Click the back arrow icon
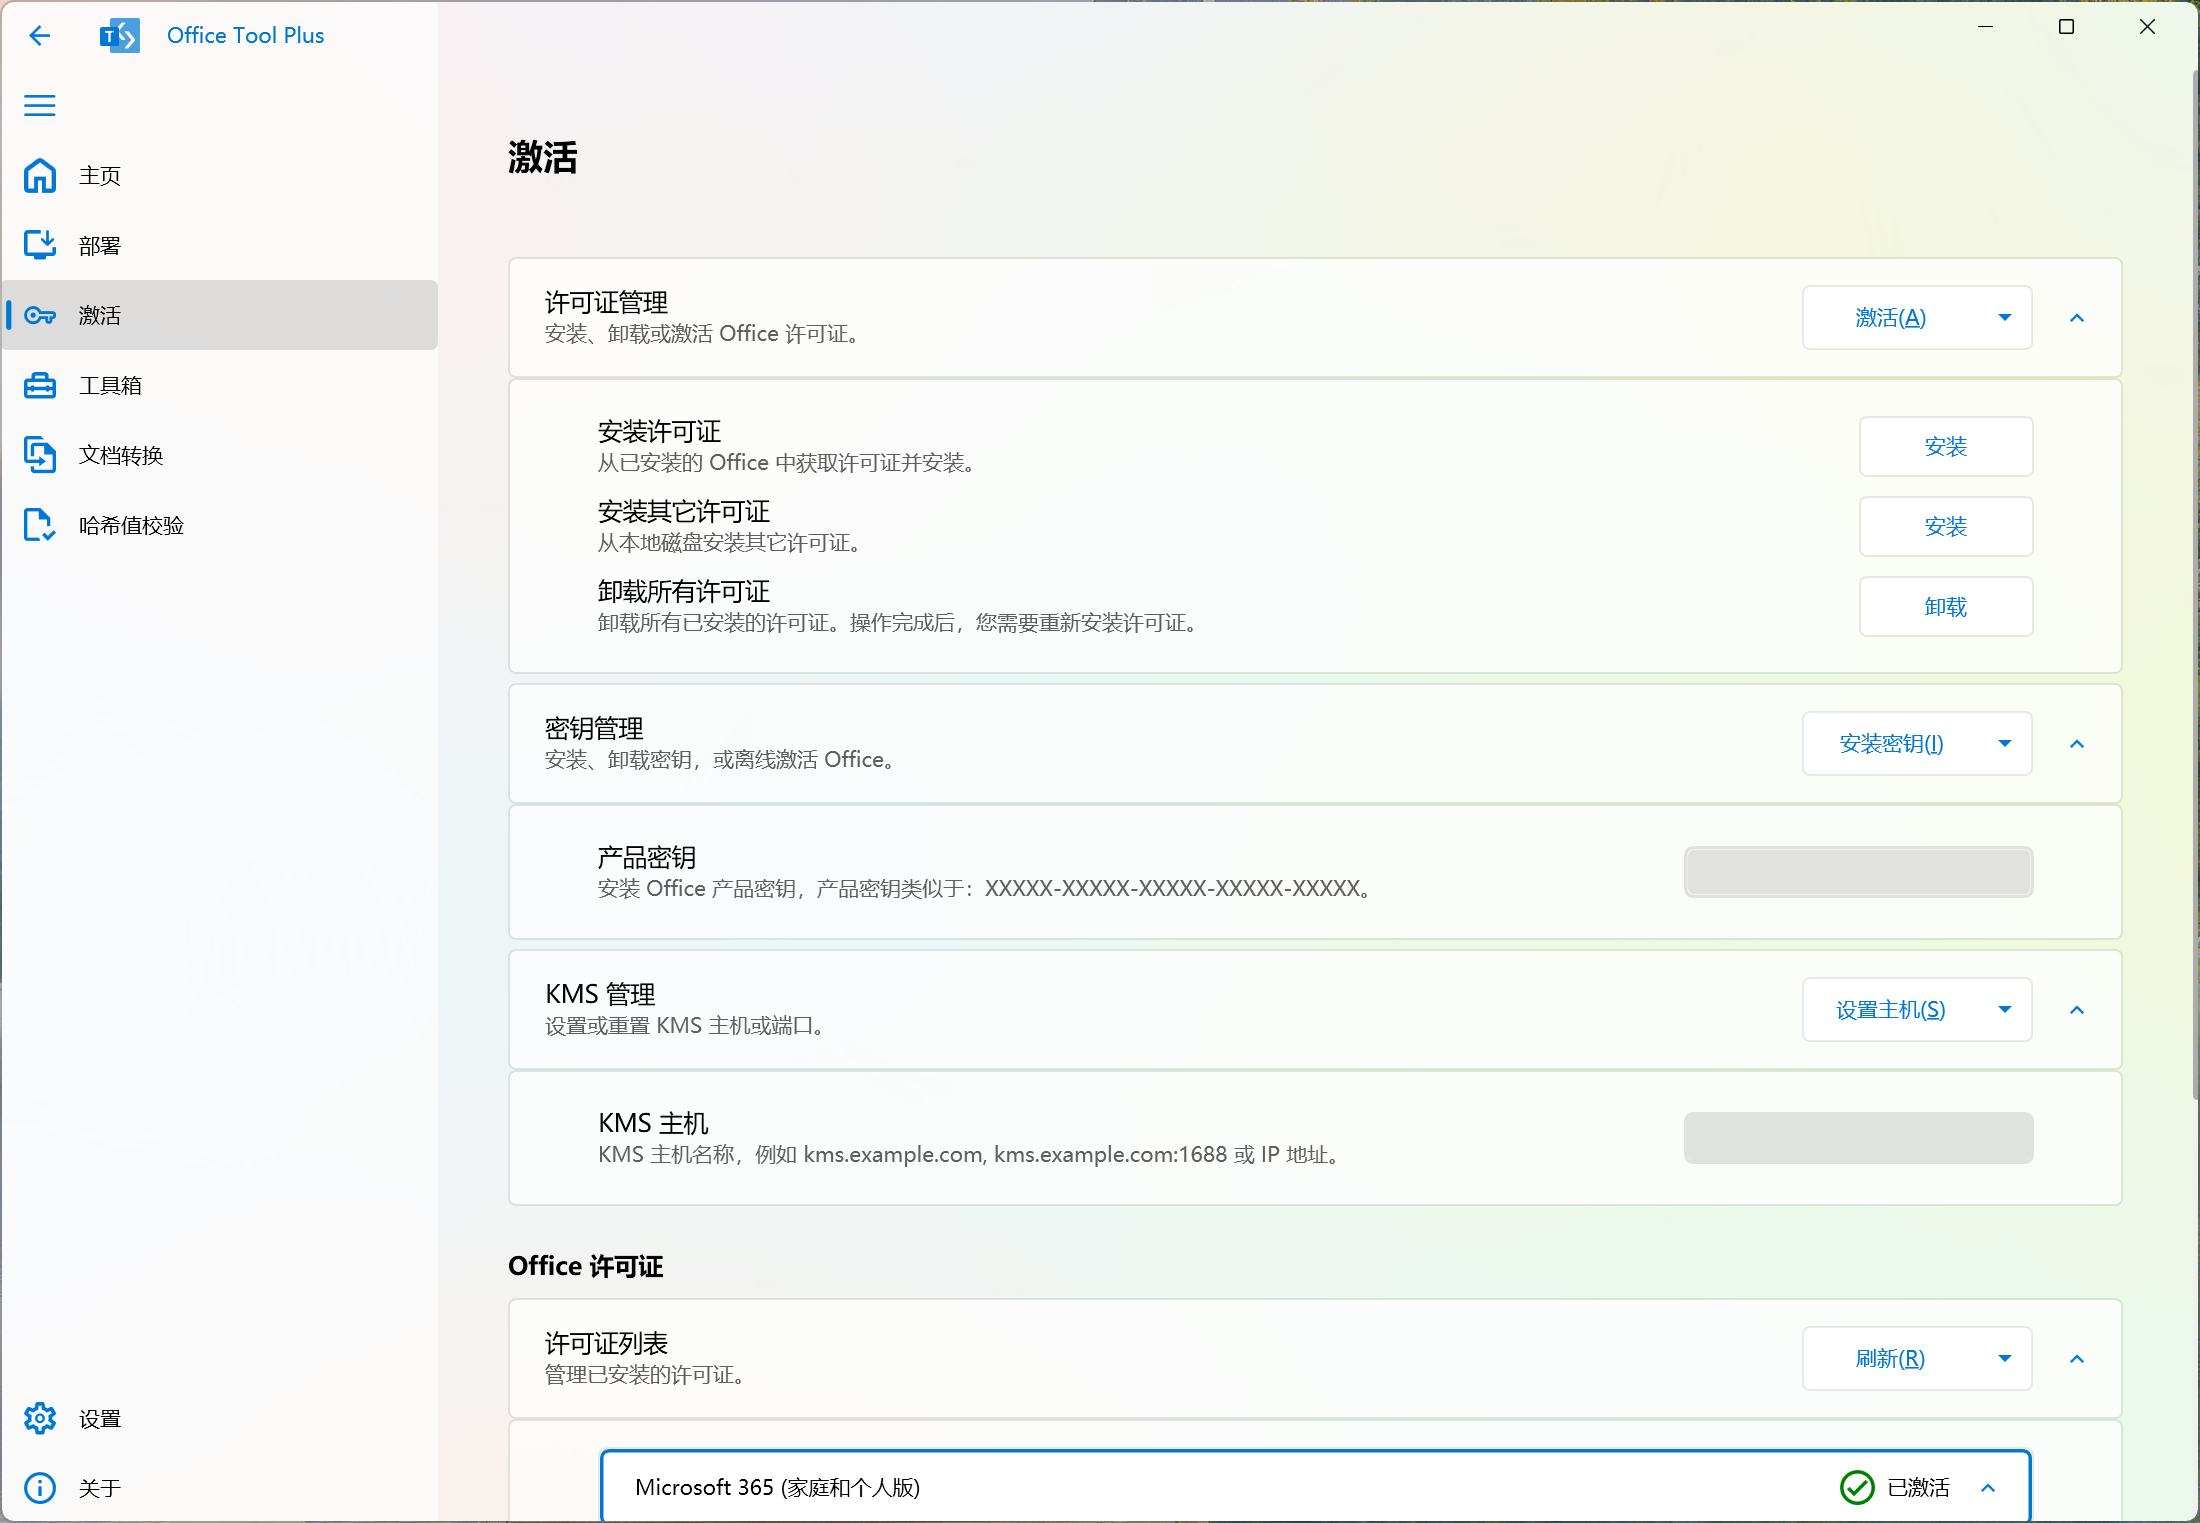2200x1523 pixels. 39,36
